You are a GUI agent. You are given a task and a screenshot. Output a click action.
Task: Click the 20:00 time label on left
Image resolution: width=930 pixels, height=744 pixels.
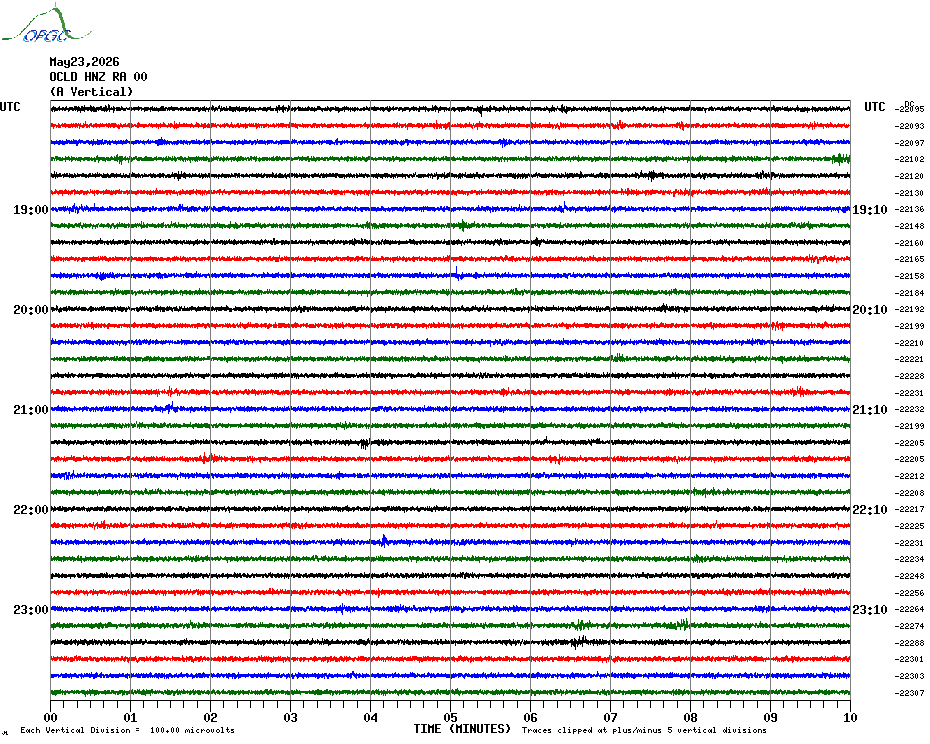click(x=31, y=310)
